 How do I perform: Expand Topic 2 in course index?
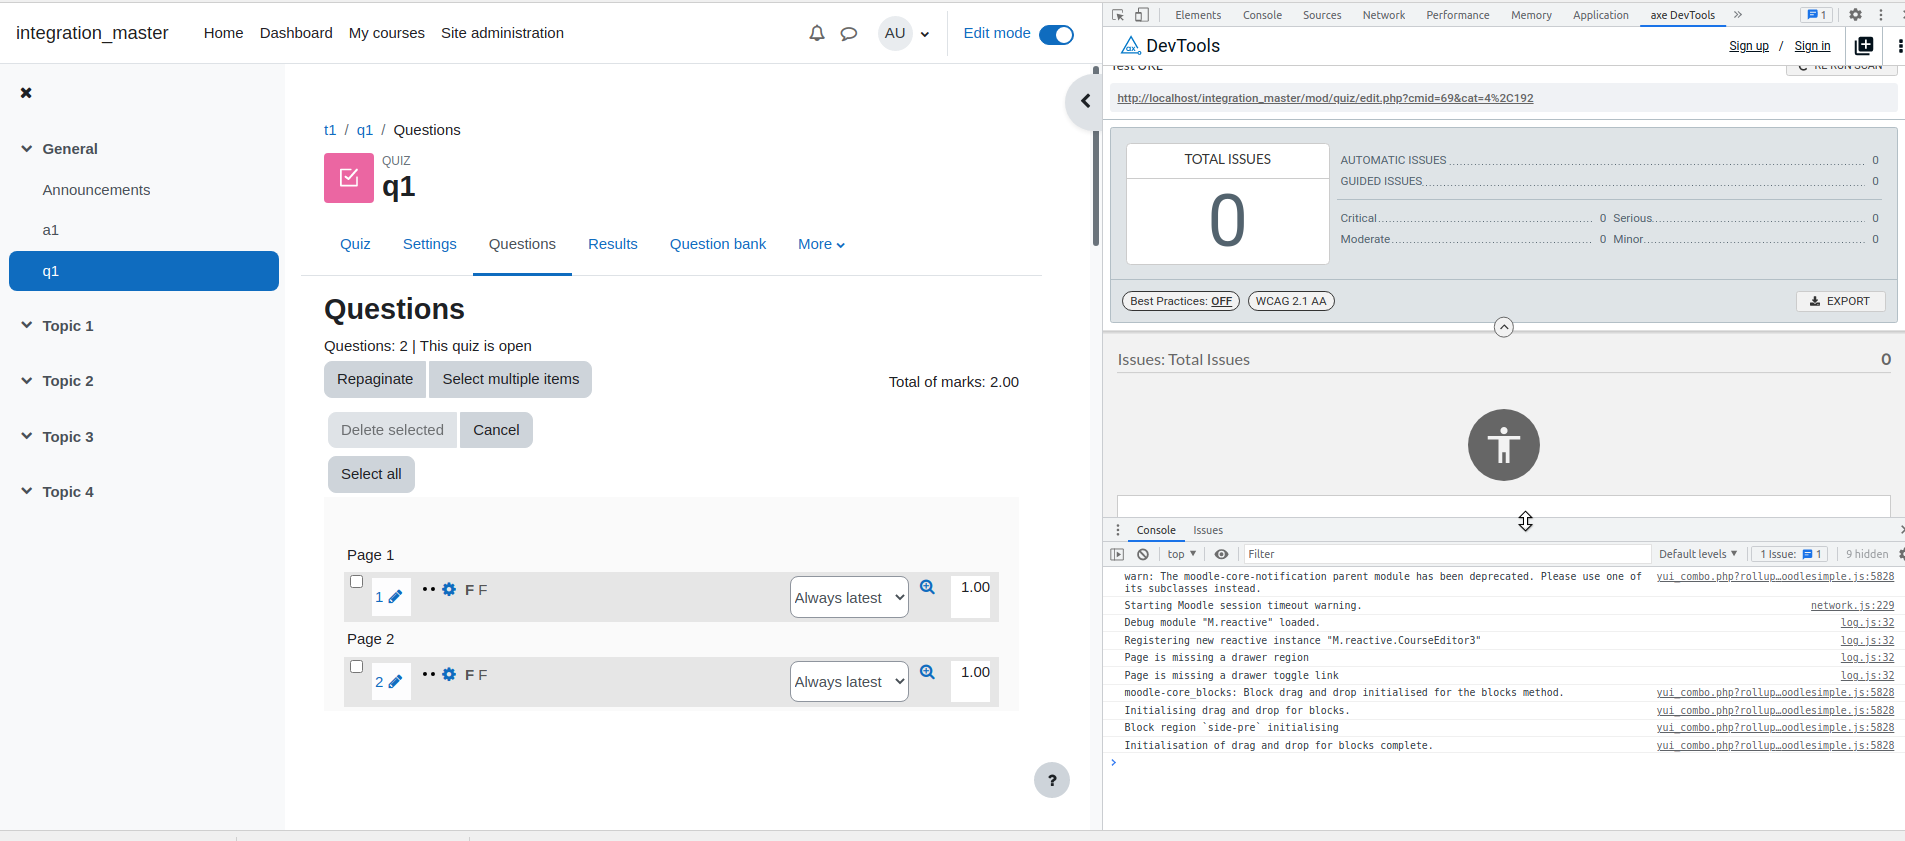tap(27, 380)
